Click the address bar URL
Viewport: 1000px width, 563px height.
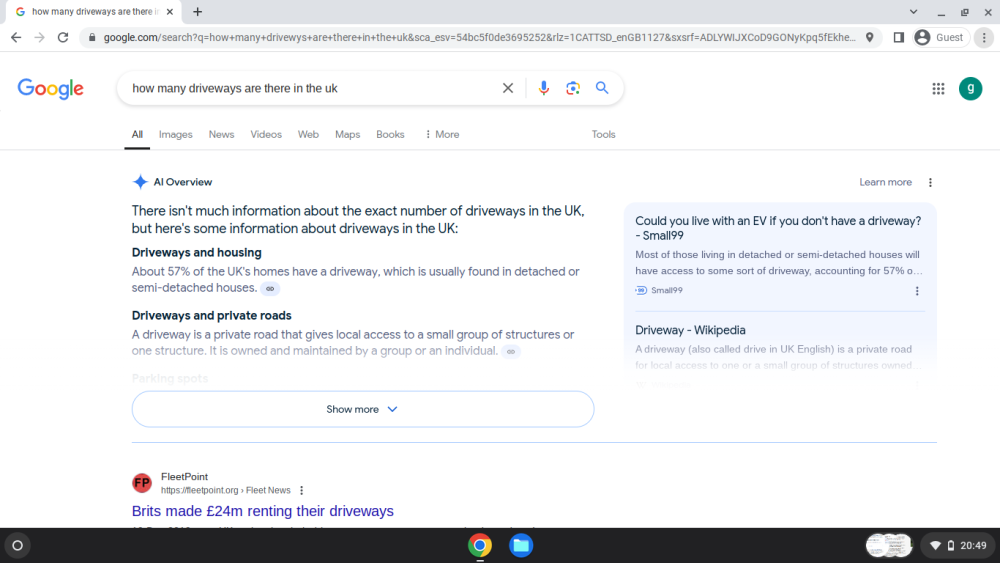coord(480,38)
